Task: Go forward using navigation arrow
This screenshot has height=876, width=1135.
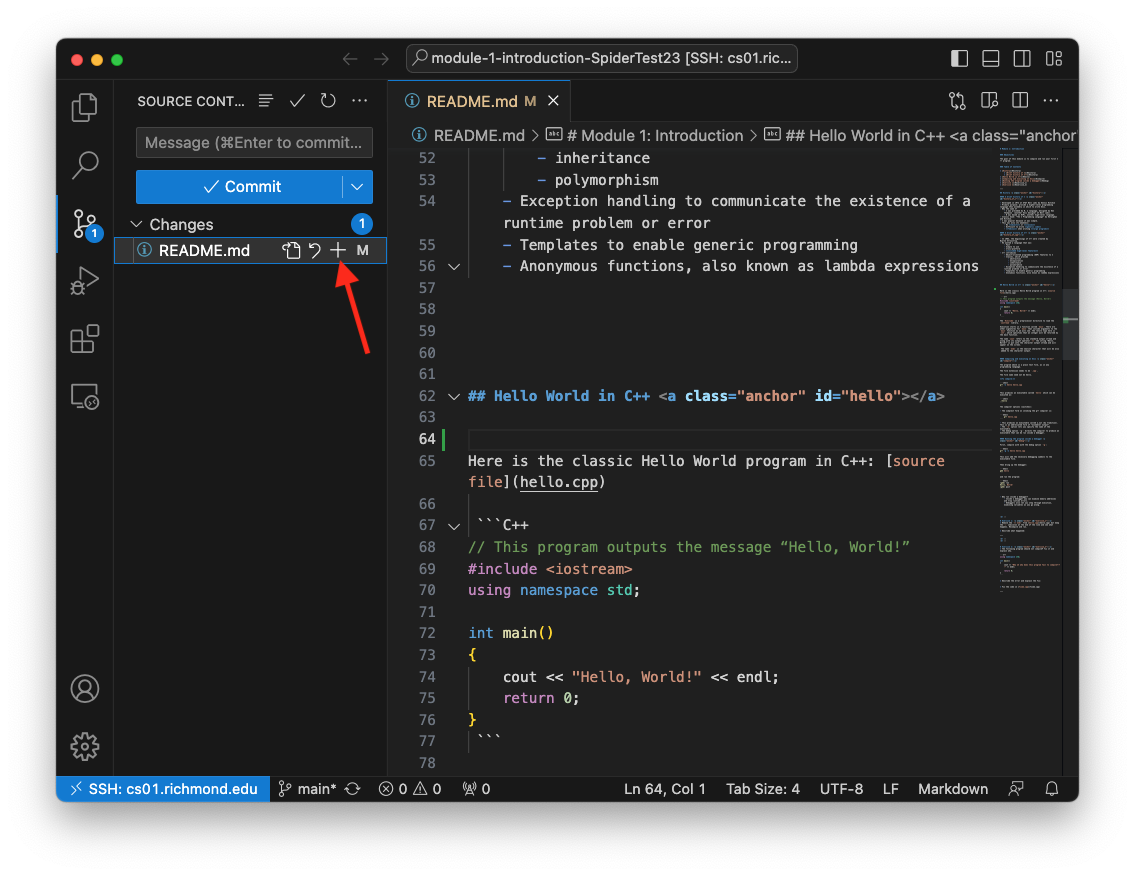Action: click(381, 59)
